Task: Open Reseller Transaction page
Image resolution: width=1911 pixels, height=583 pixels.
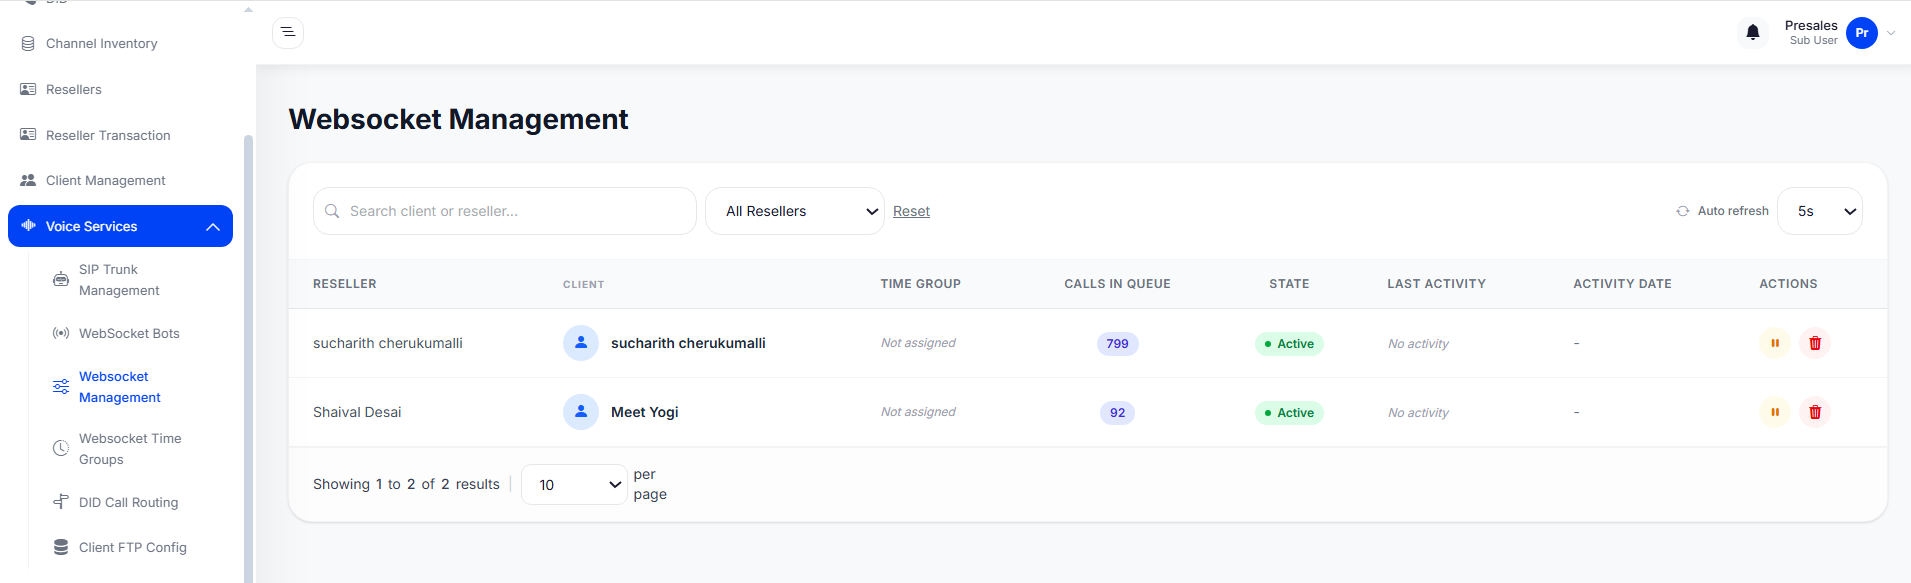Action: click(108, 135)
